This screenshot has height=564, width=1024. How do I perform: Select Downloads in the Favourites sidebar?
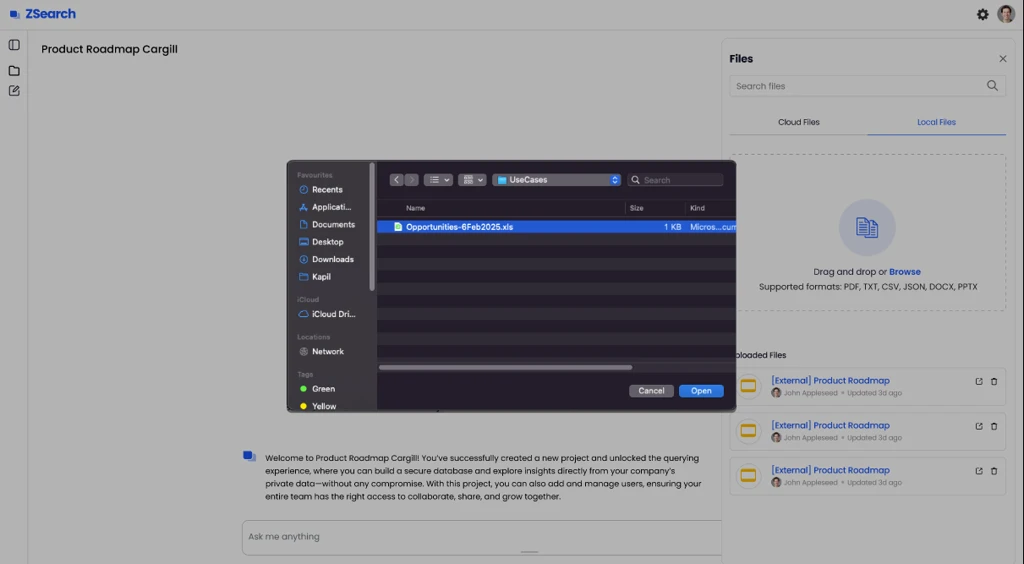[x=332, y=259]
